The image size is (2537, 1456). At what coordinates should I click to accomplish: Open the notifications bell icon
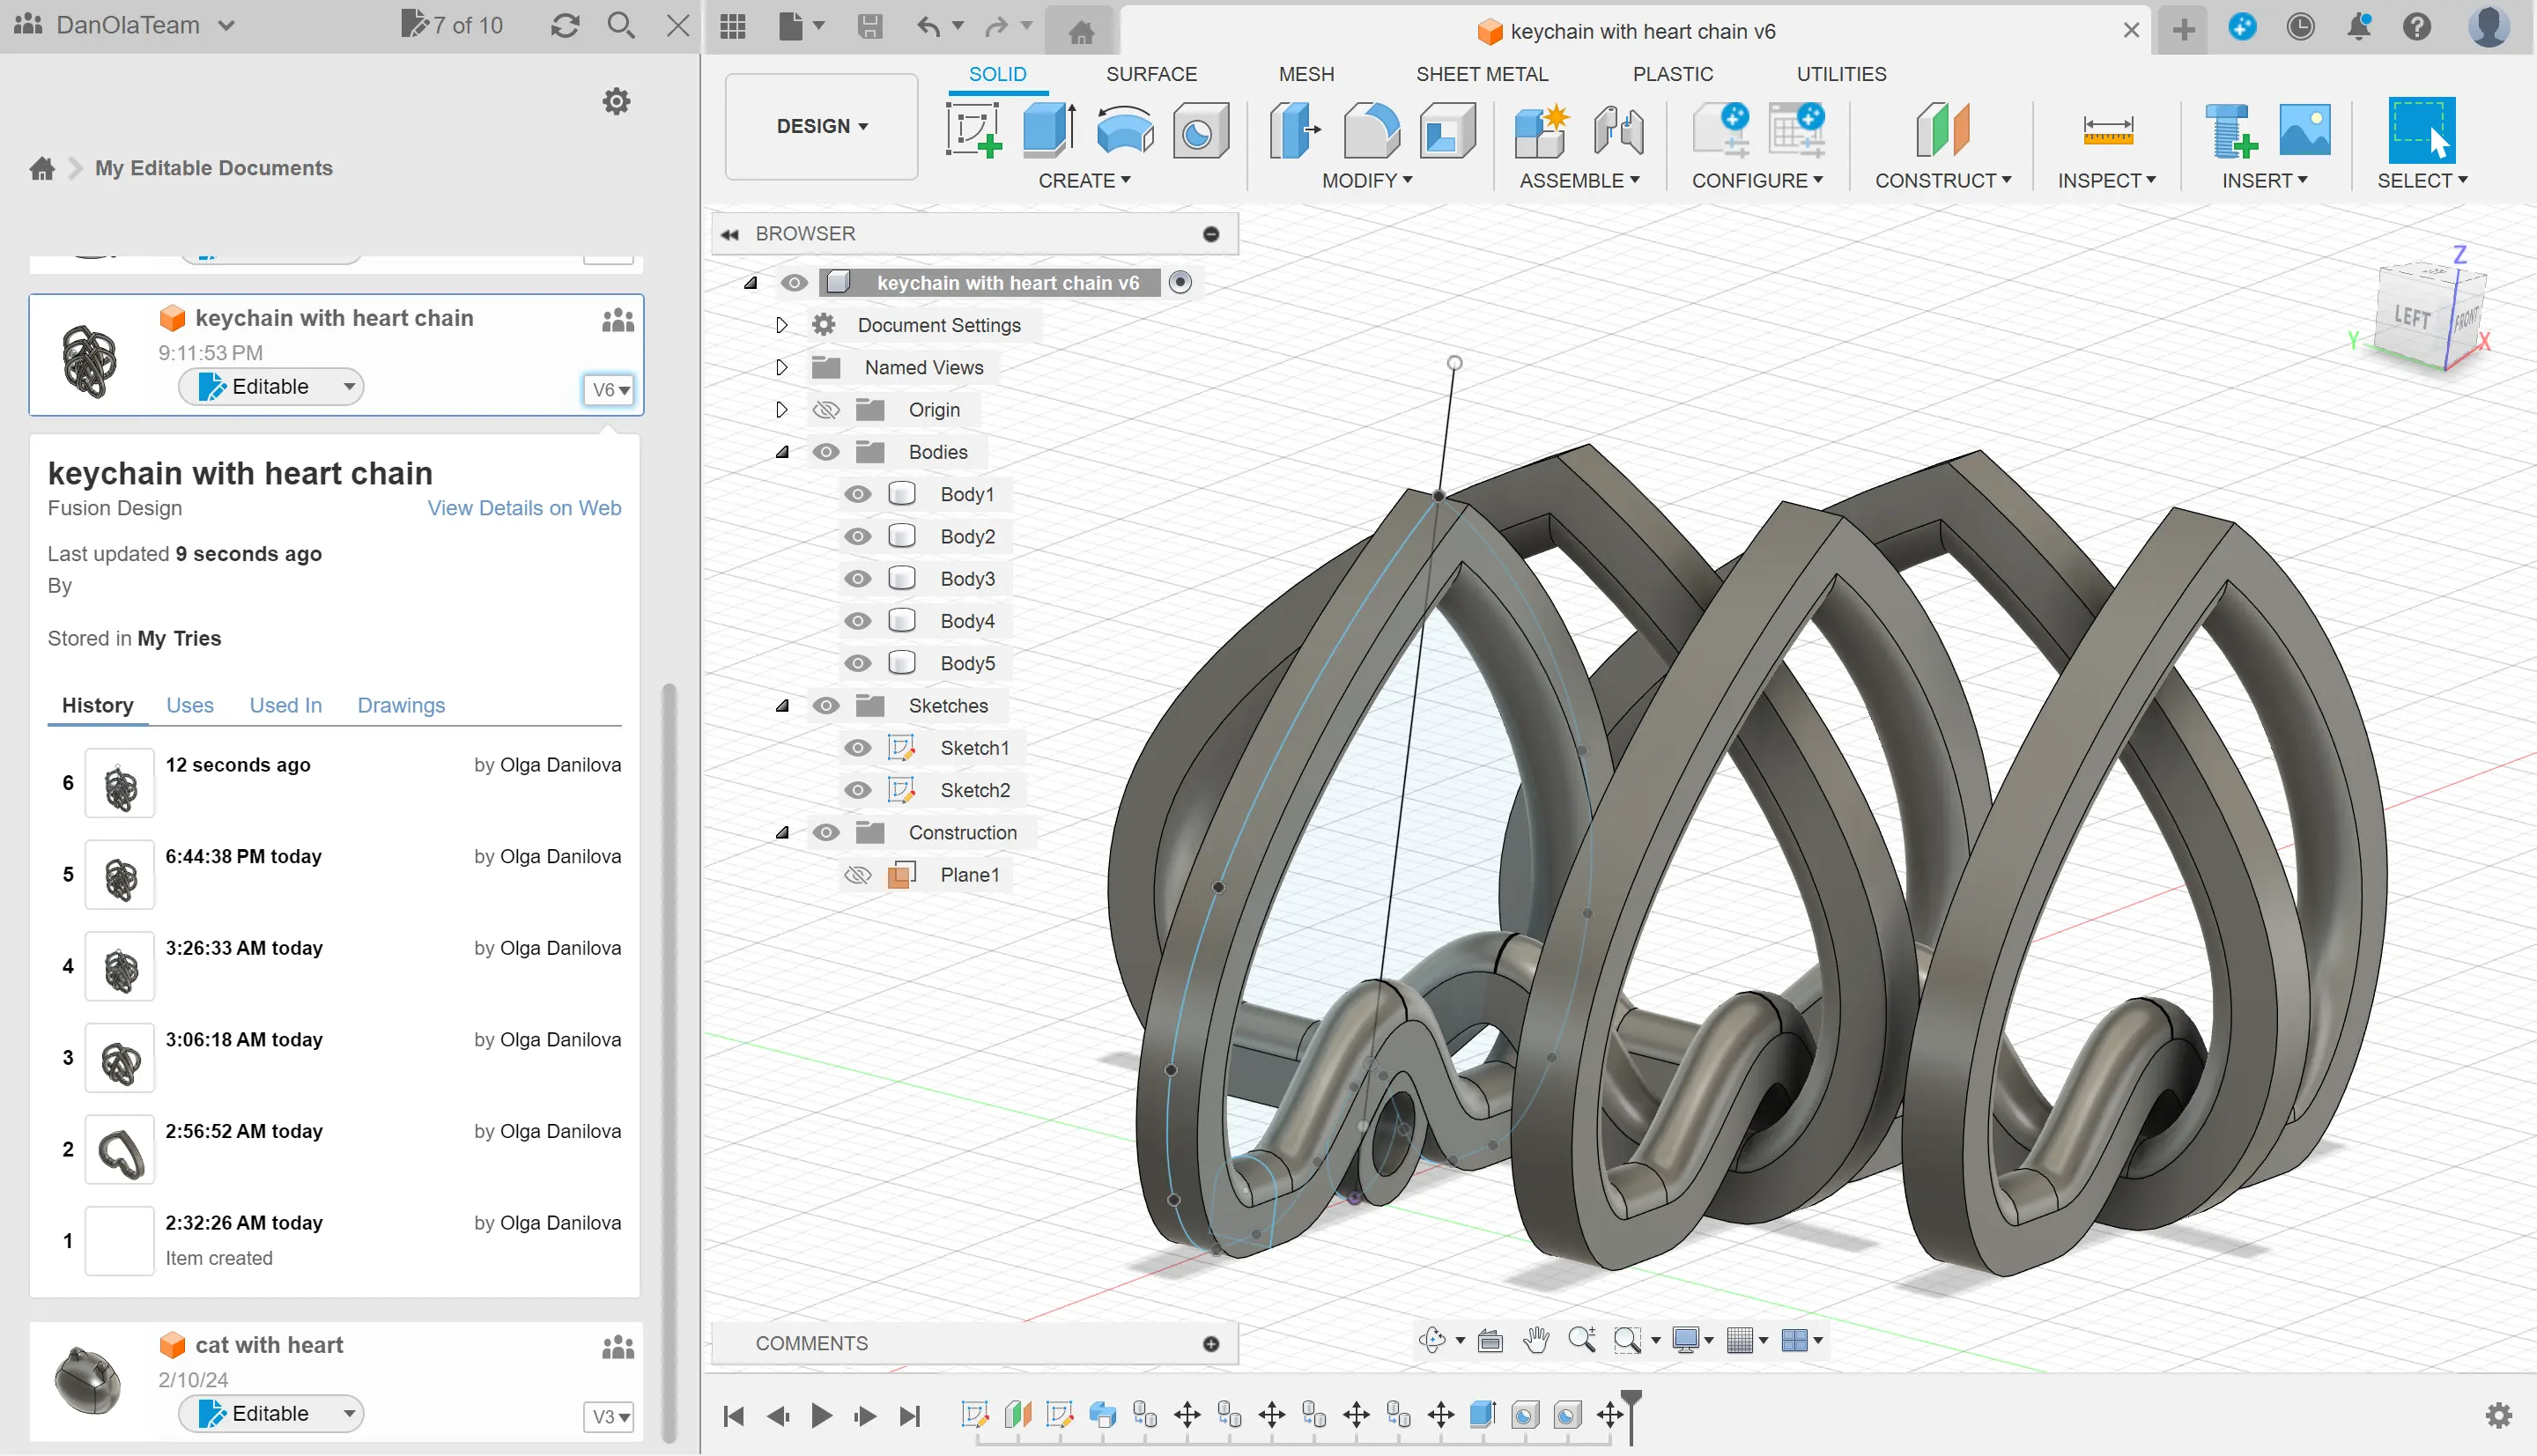pos(2358,27)
